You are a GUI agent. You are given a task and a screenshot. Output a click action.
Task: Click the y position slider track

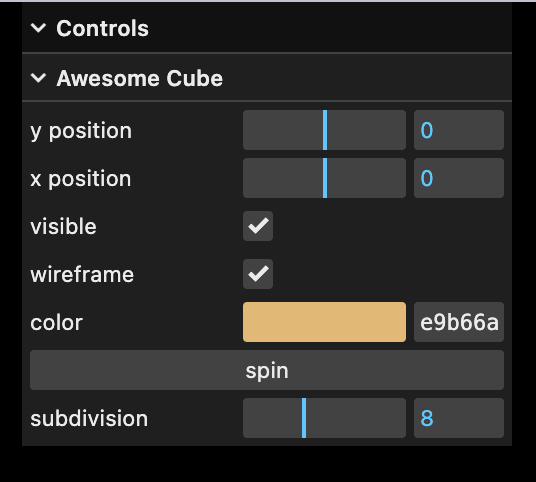click(x=324, y=130)
